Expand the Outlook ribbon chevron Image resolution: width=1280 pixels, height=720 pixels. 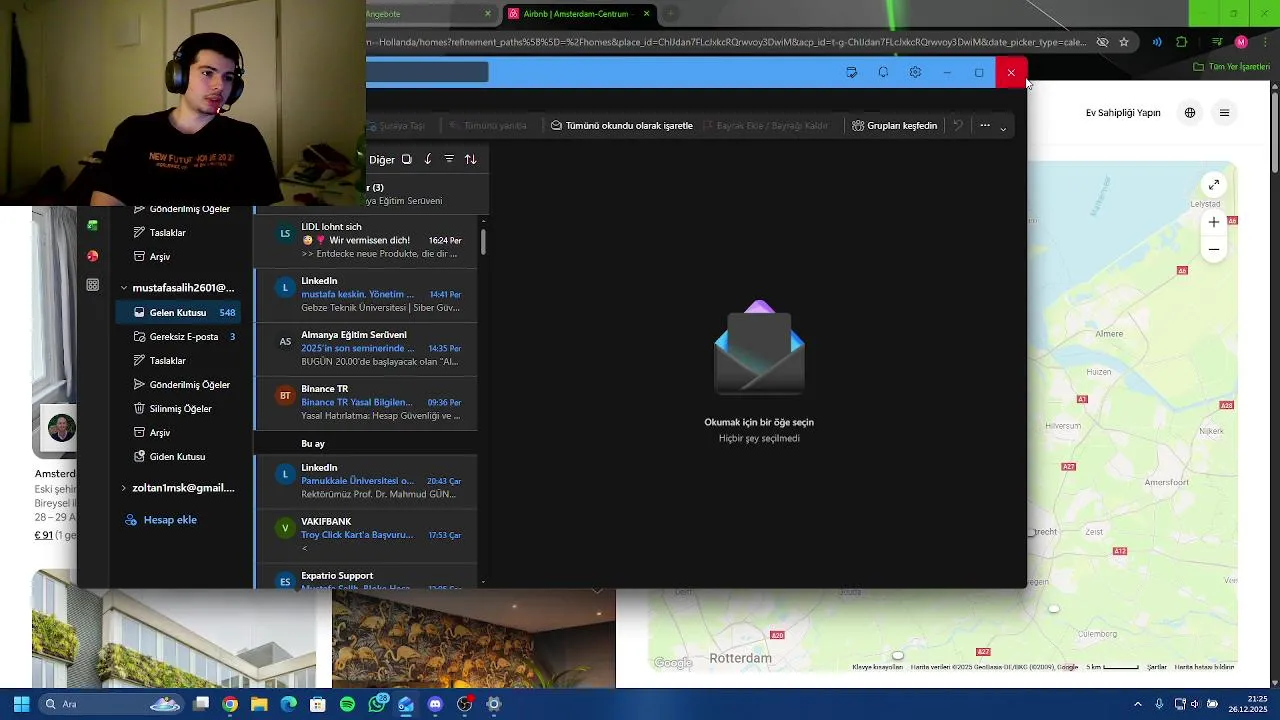tap(1003, 128)
